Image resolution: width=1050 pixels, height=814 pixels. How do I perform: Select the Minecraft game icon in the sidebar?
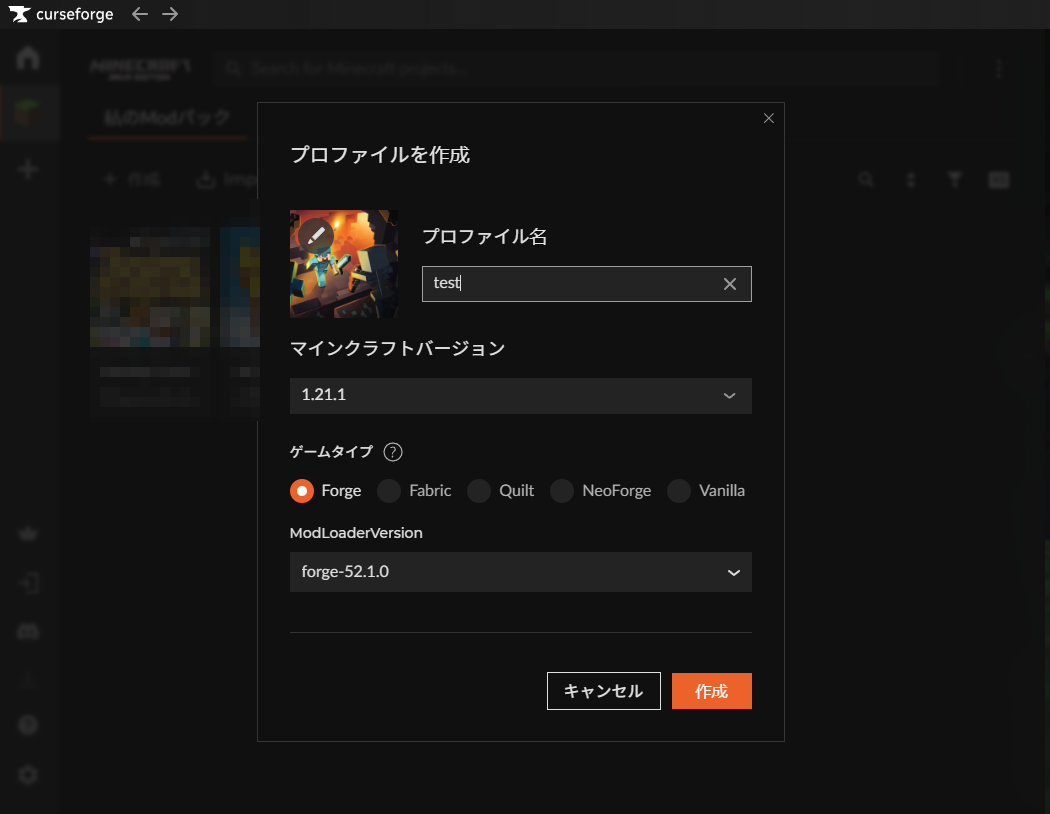(28, 112)
